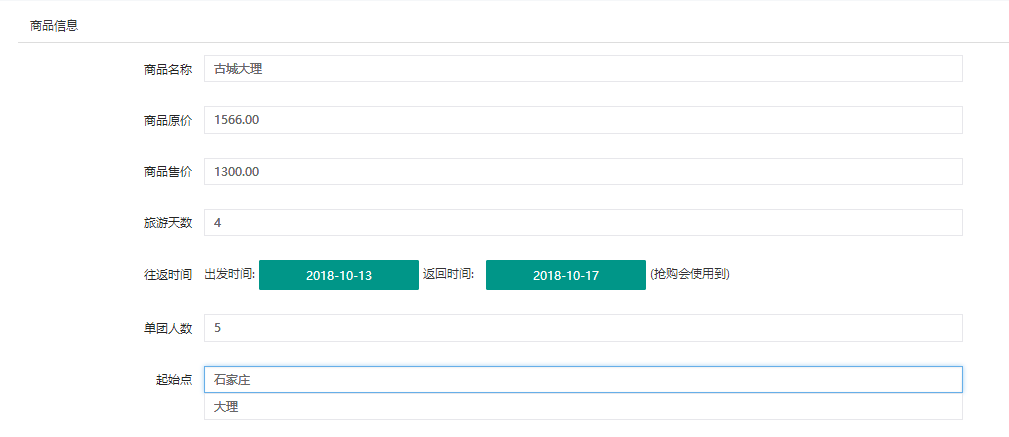Focus the 商品原价 field showing 1566.00
The width and height of the screenshot is (1009, 437).
click(x=583, y=120)
